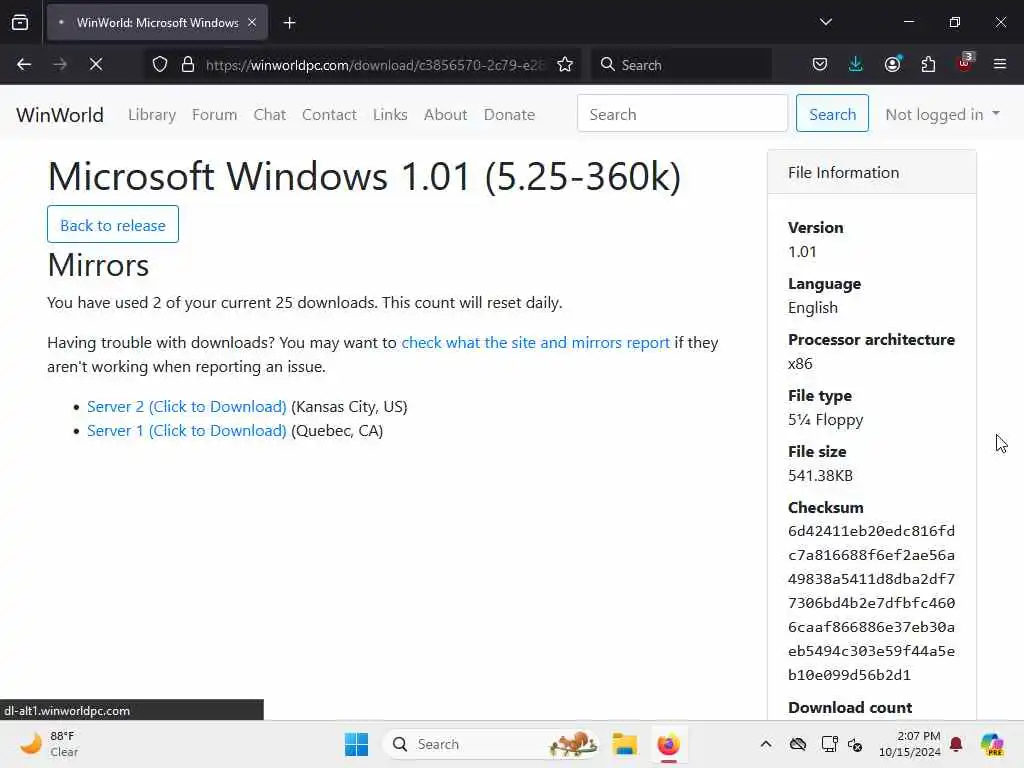The height and width of the screenshot is (768, 1024).
Task: Open the About nav item
Action: (445, 114)
